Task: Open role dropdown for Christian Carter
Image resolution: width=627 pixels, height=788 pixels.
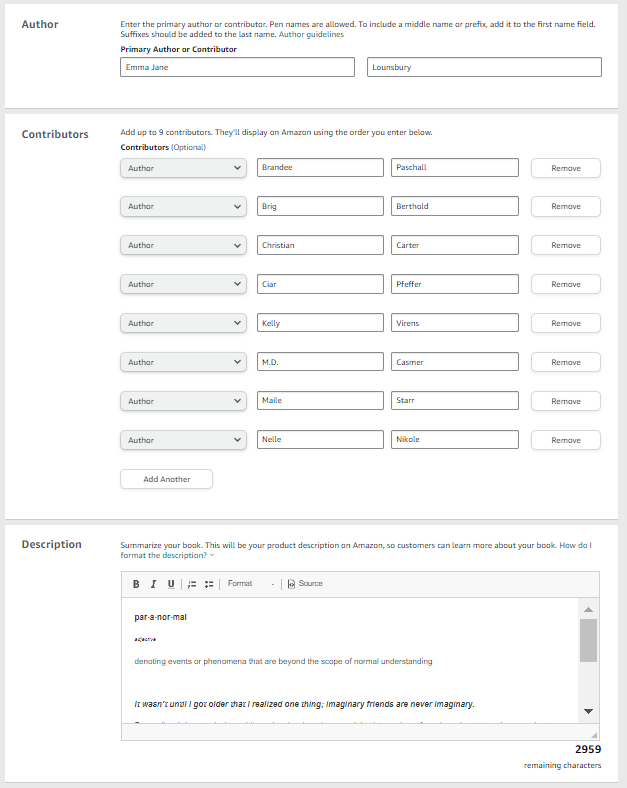Action: click(x=183, y=245)
